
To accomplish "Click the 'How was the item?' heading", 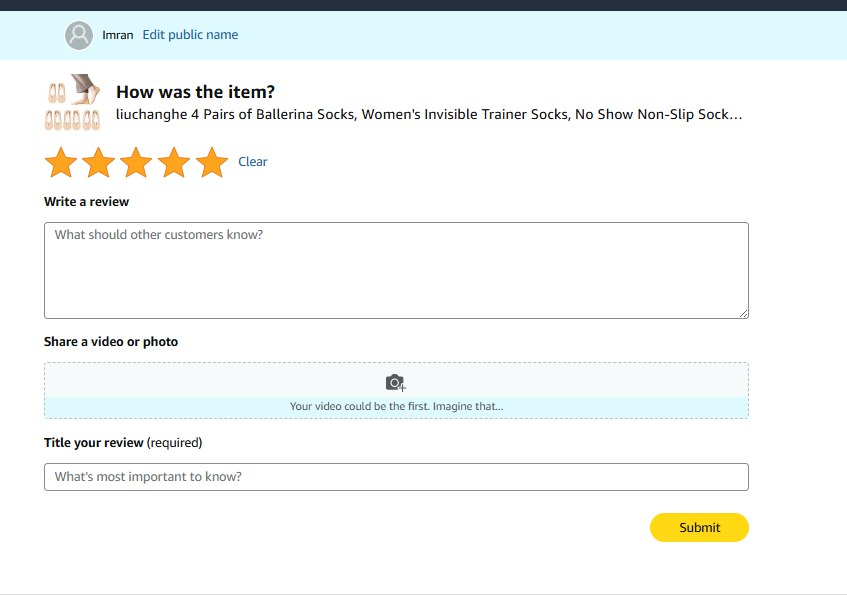I will click(x=195, y=92).
